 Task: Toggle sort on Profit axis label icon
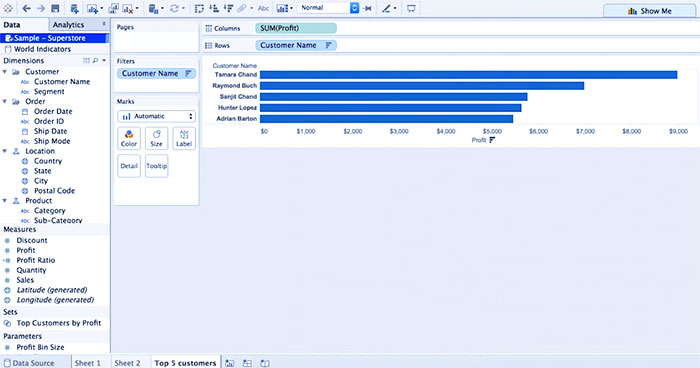coord(492,140)
